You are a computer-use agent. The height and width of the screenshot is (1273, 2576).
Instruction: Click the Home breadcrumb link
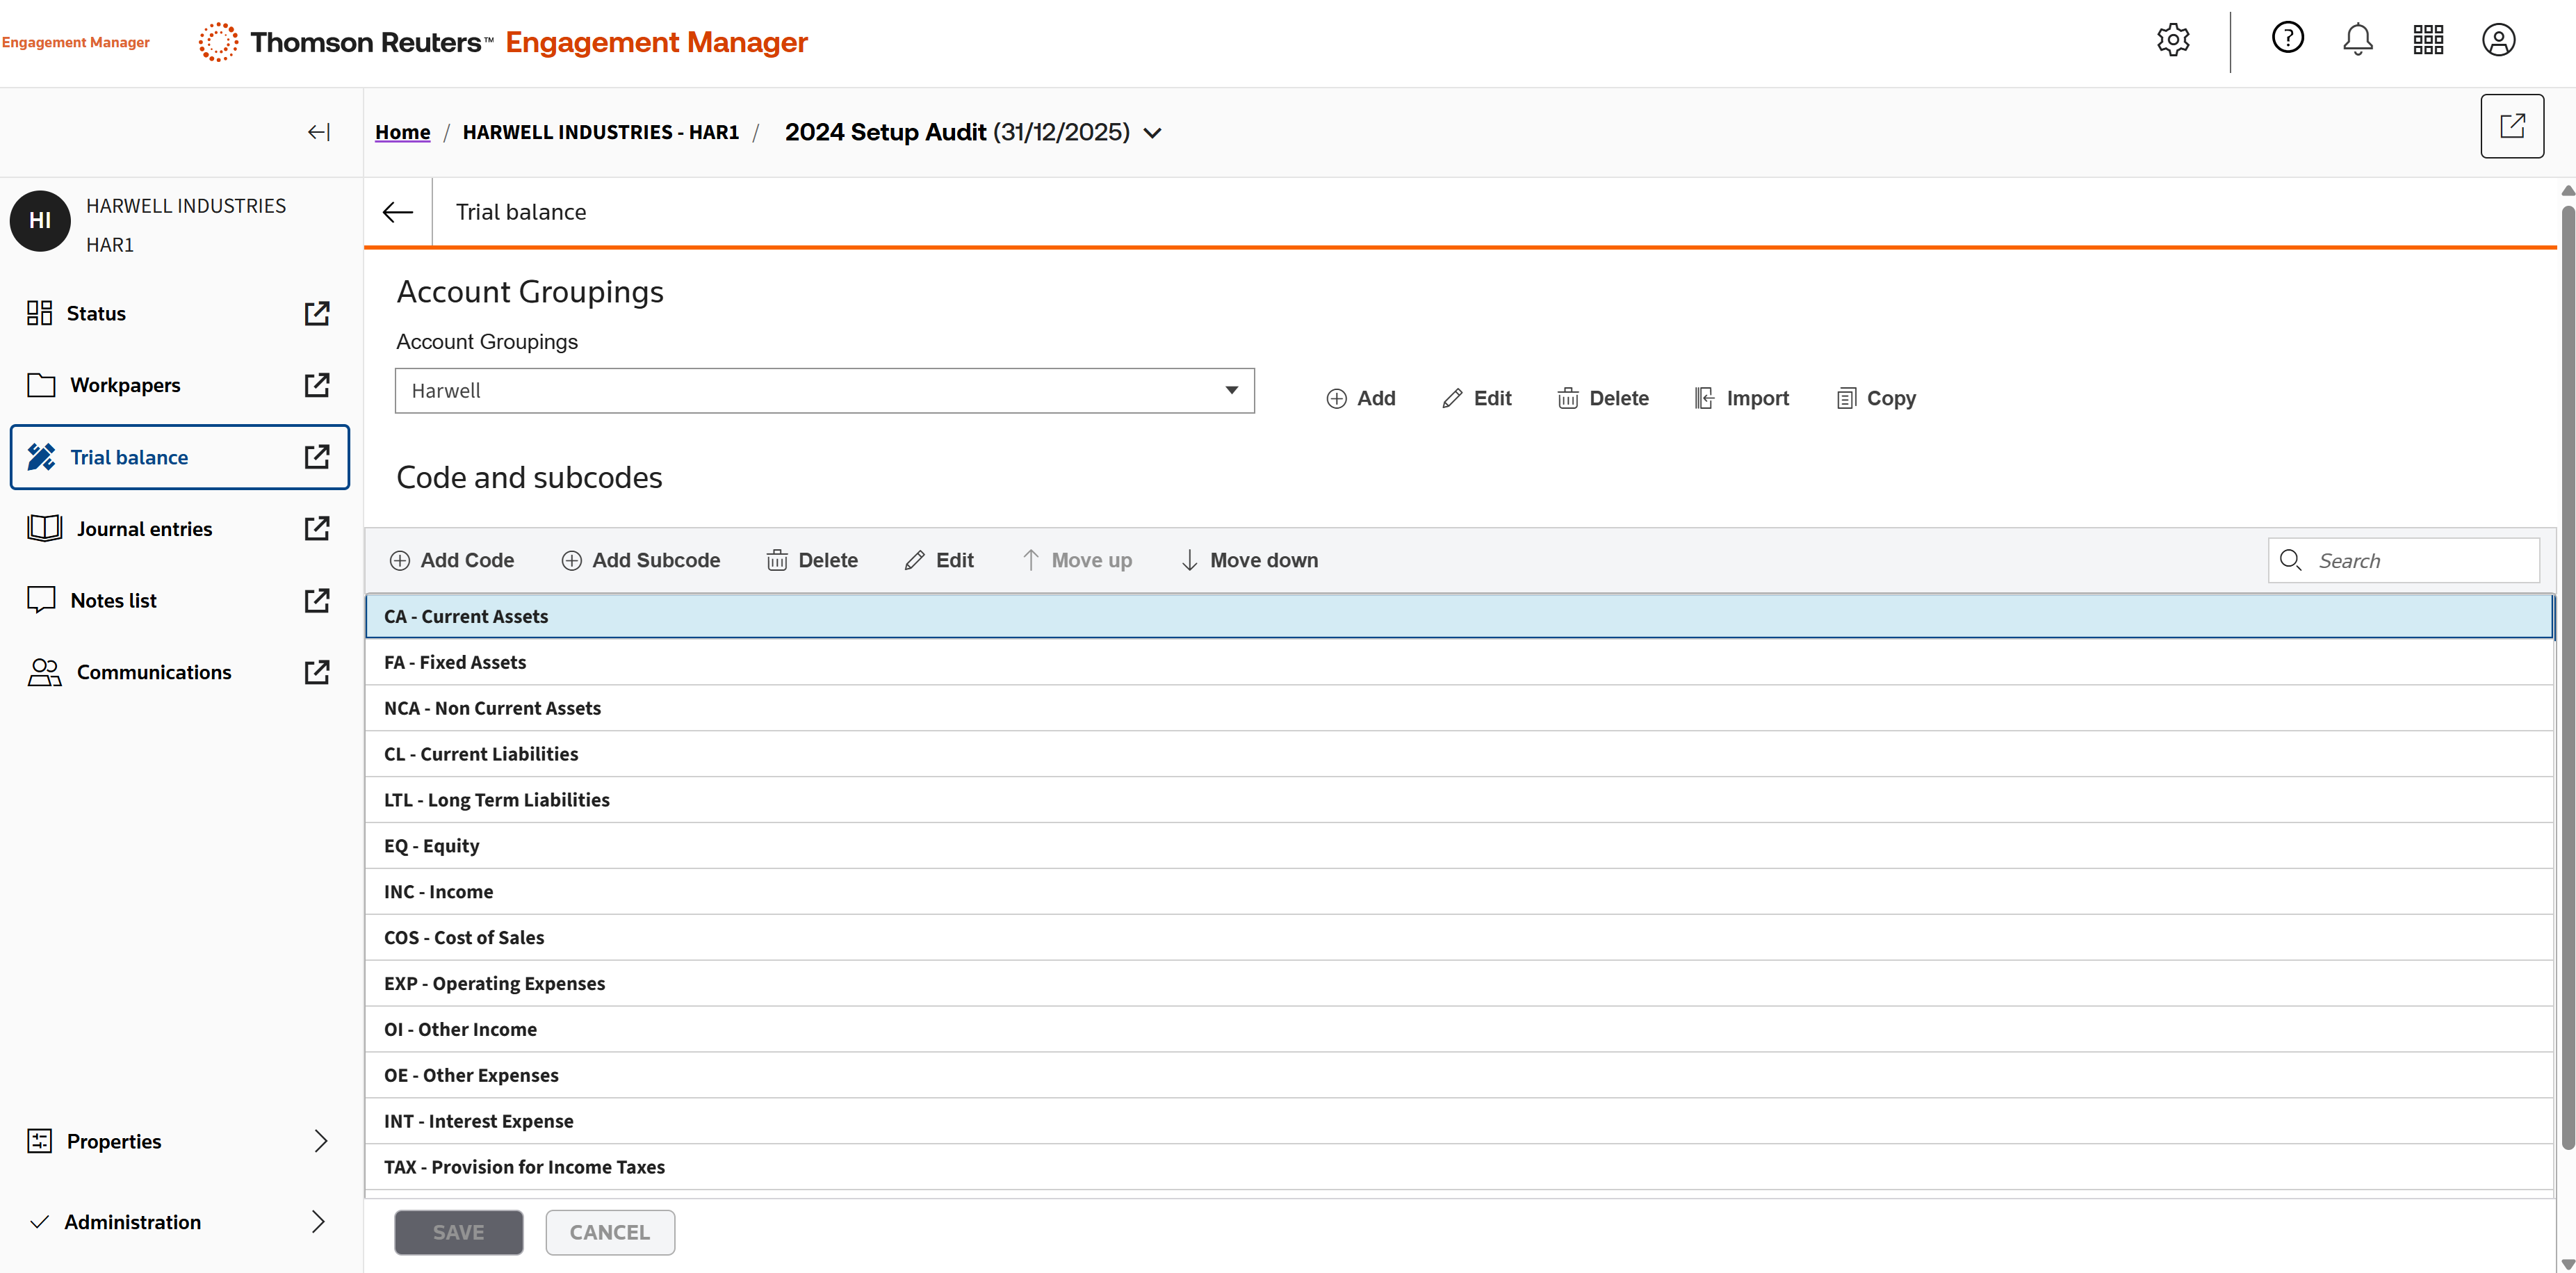(402, 132)
